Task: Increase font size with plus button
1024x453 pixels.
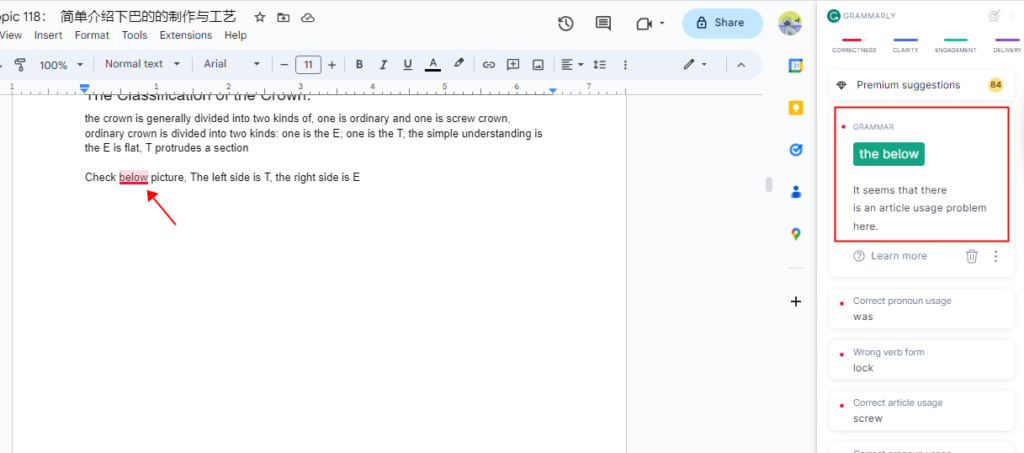Action: (332, 65)
